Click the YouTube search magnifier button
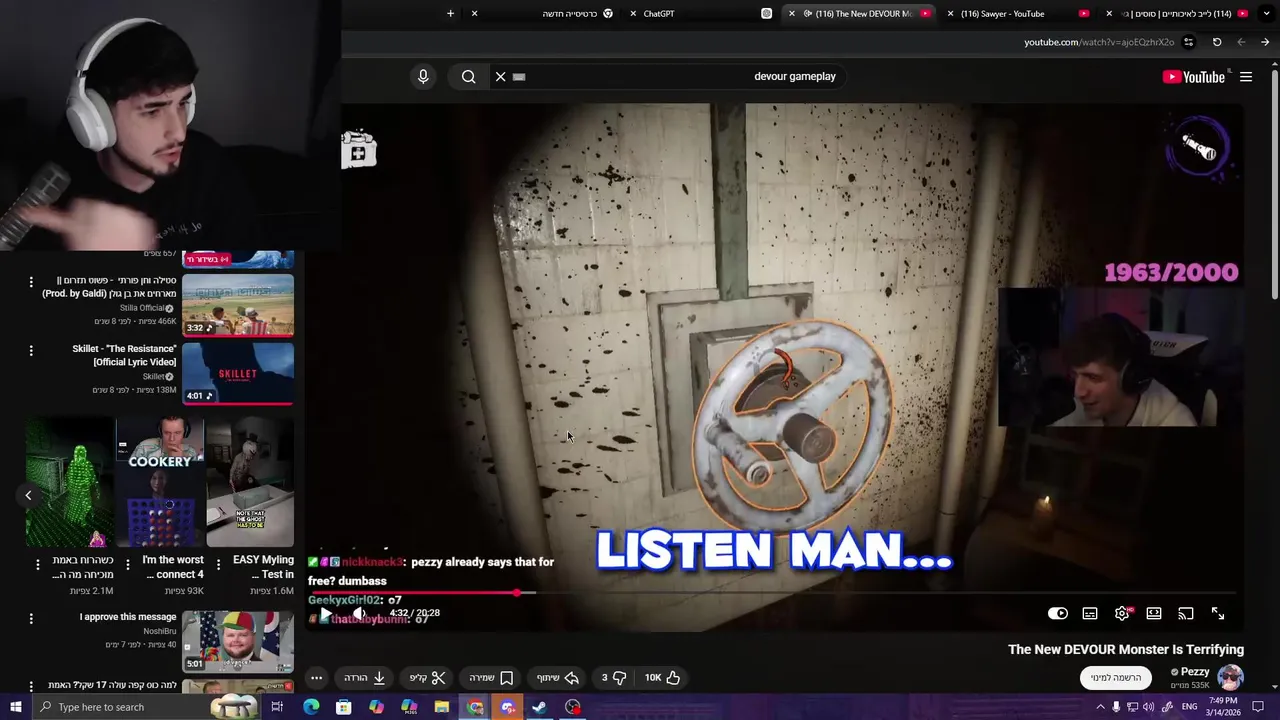This screenshot has height=720, width=1280. point(468,76)
